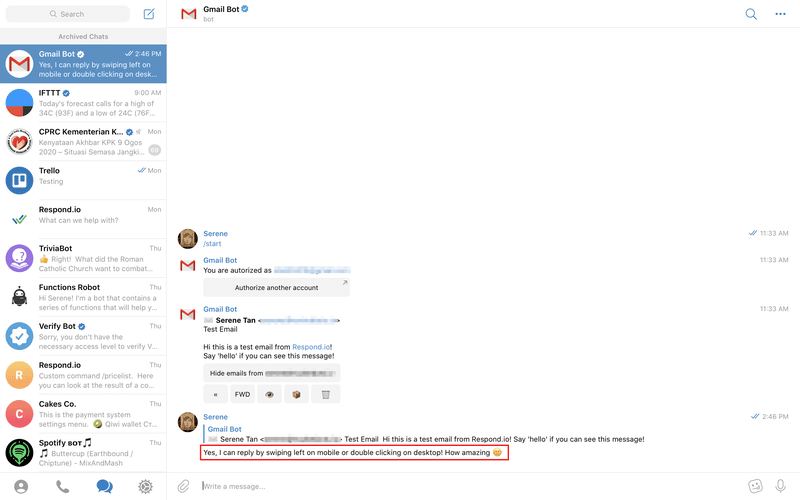Open the TriviaBot chat
Image resolution: width=800 pixels, height=500 pixels.
click(83, 258)
